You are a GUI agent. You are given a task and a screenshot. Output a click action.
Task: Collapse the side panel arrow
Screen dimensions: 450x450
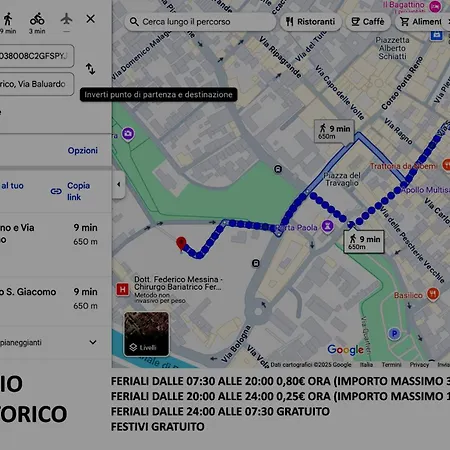pos(118,184)
